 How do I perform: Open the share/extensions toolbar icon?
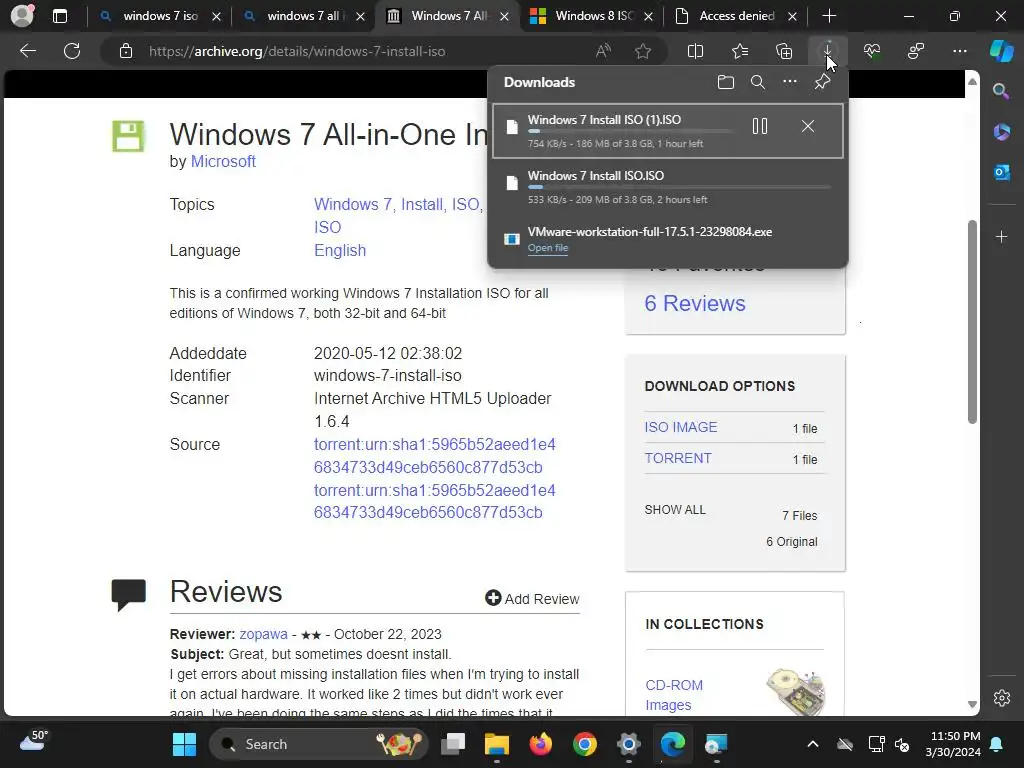pyautogui.click(x=916, y=51)
